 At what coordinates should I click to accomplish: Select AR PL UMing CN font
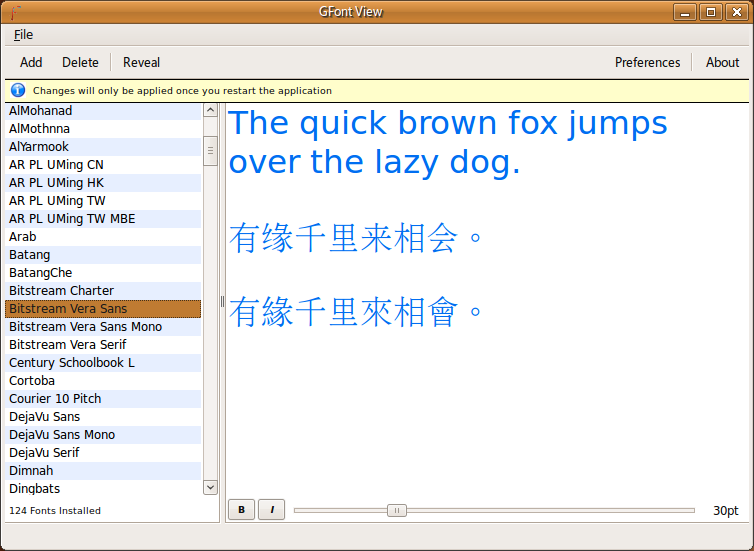click(x=103, y=165)
